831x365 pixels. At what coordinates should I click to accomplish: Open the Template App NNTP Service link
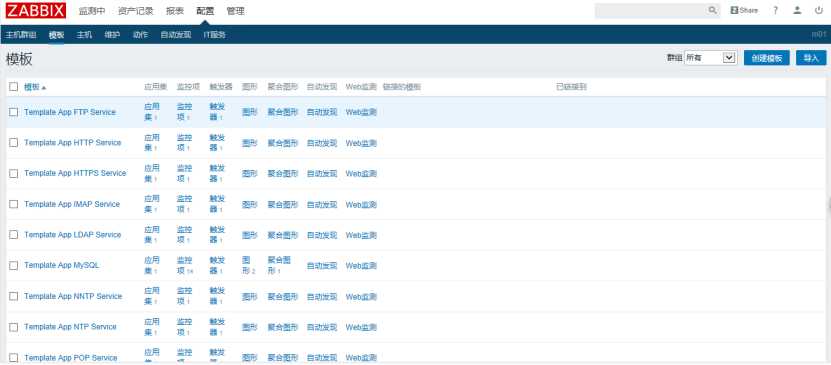click(73, 296)
